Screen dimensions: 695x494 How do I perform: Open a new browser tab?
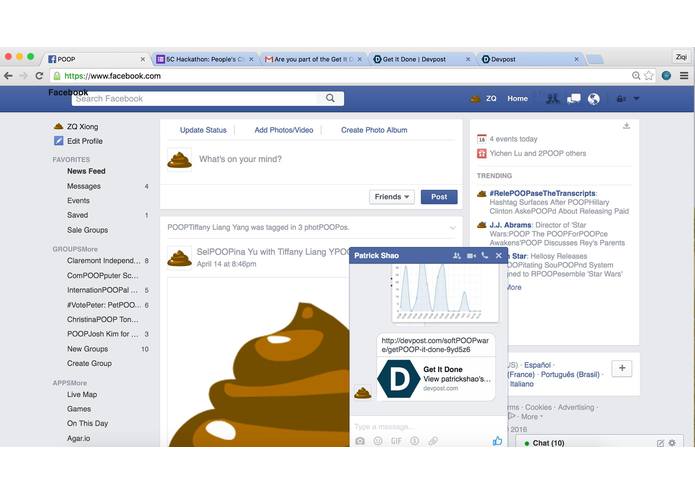pos(595,59)
